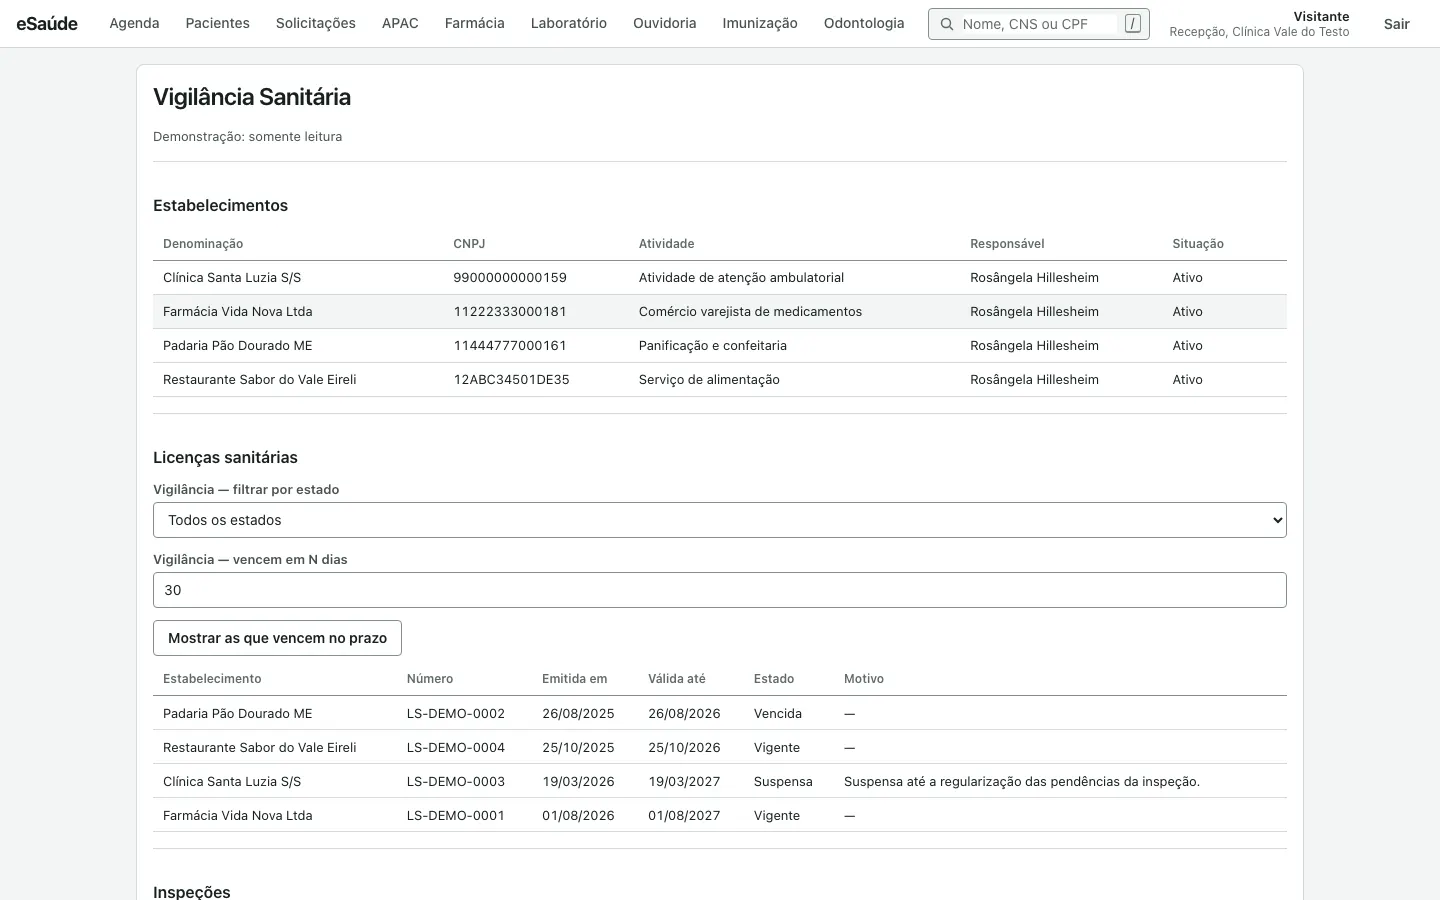Image resolution: width=1440 pixels, height=900 pixels.
Task: Go to Odontologia
Action: (x=864, y=23)
